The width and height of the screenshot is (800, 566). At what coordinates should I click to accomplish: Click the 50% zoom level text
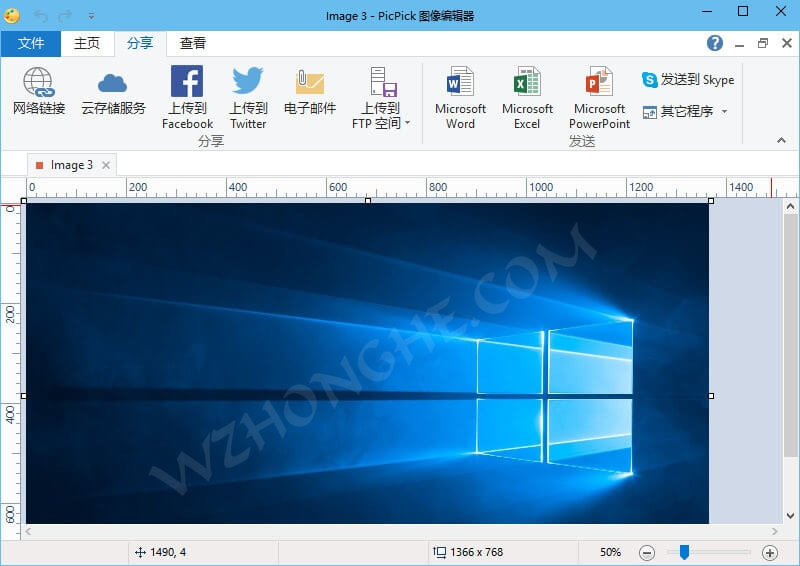(x=610, y=552)
